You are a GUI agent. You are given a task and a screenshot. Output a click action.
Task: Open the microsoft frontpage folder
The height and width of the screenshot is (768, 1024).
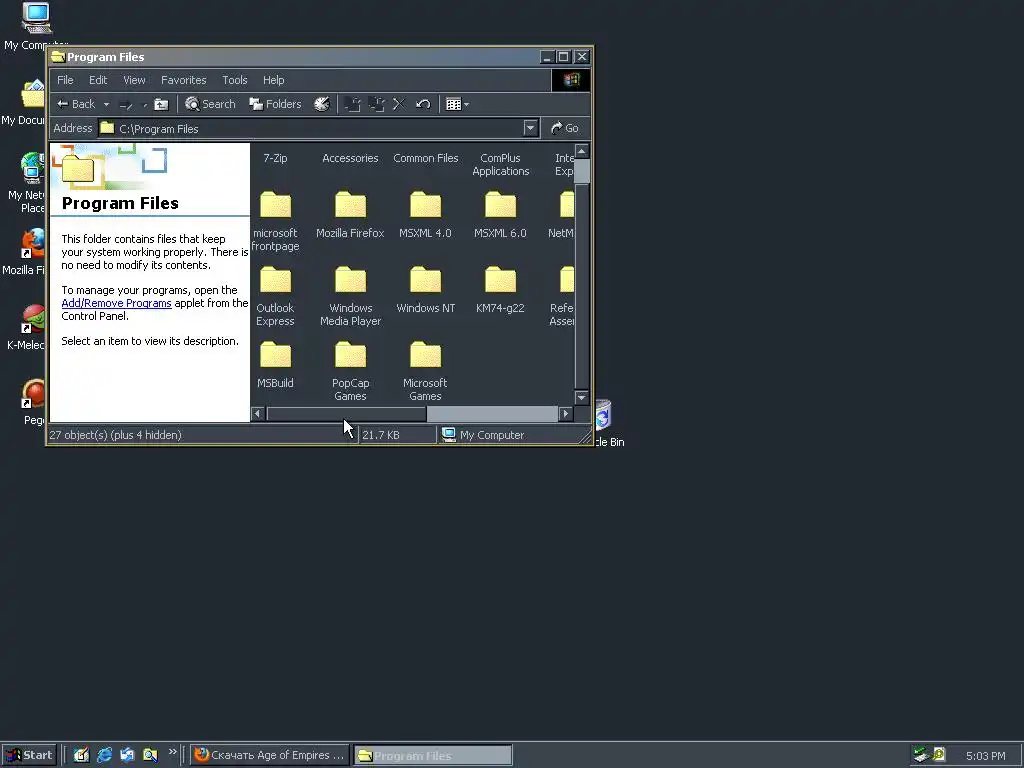coord(275,221)
